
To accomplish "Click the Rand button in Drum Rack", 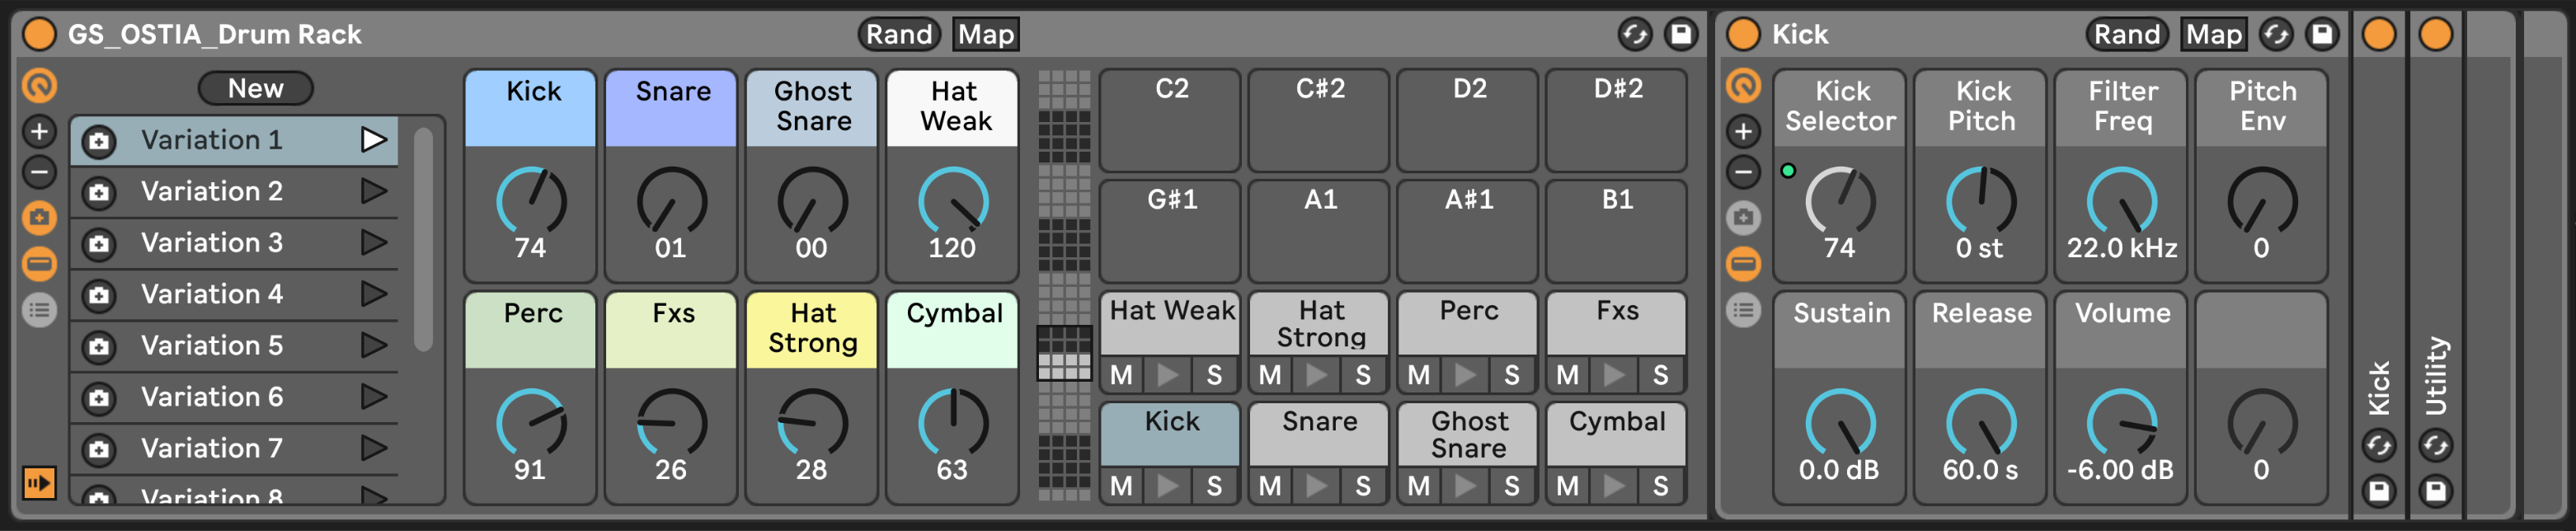I will point(899,35).
